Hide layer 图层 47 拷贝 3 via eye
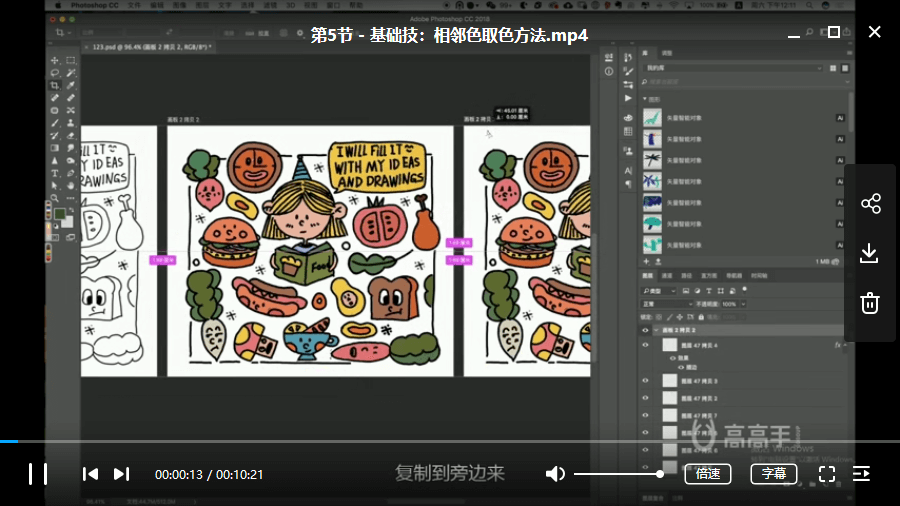Image resolution: width=900 pixels, height=506 pixels. coord(645,381)
